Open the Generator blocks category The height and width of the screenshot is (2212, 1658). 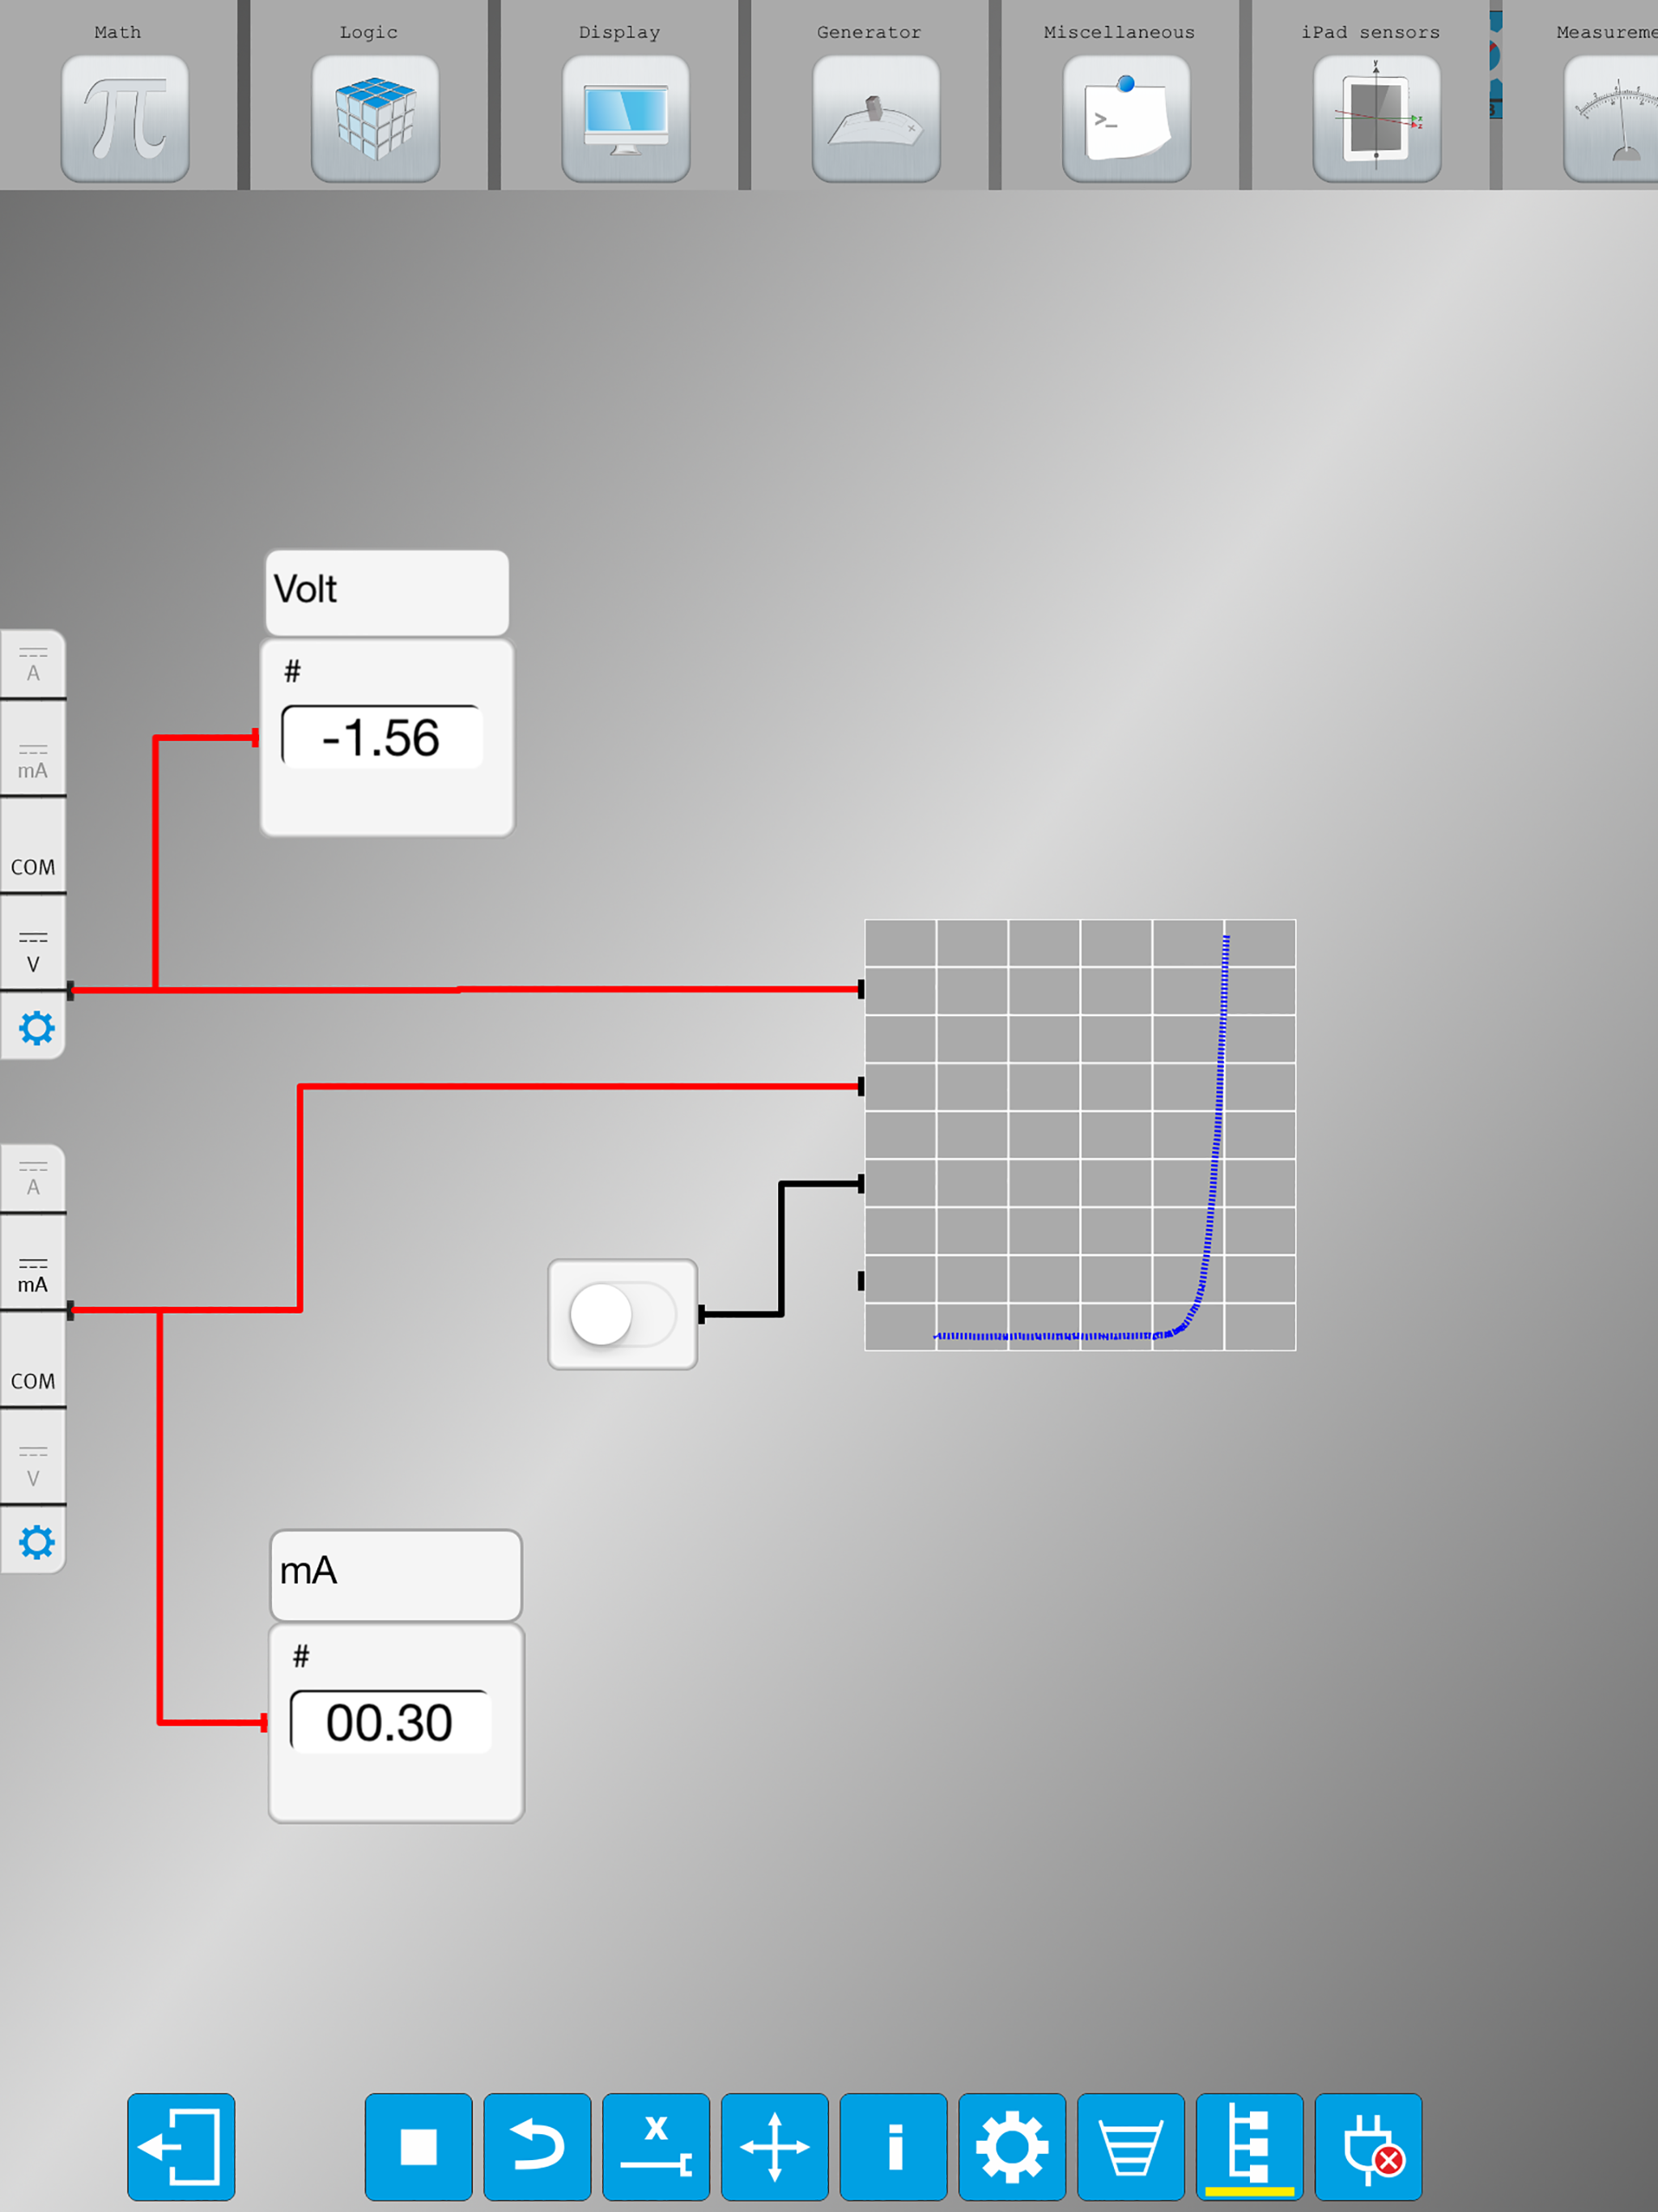876,118
